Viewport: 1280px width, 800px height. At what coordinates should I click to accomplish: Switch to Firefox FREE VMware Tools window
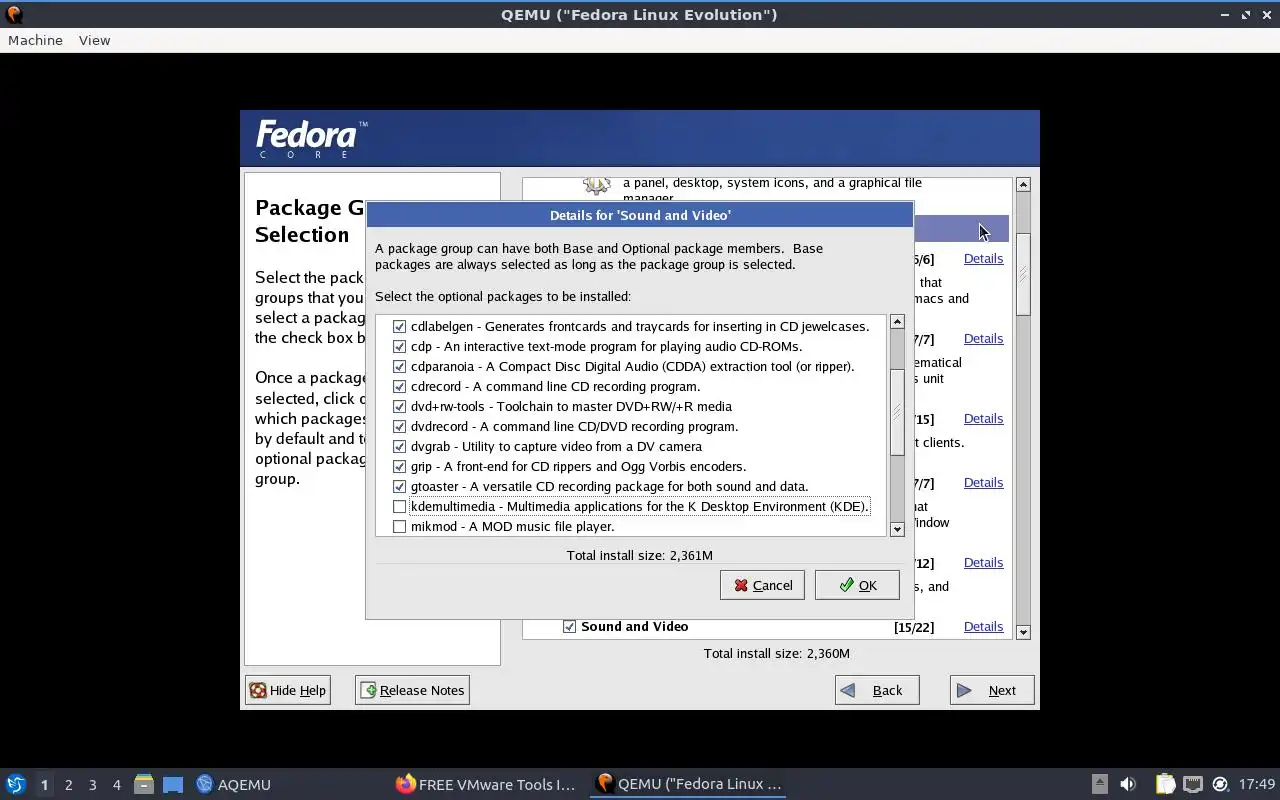484,784
